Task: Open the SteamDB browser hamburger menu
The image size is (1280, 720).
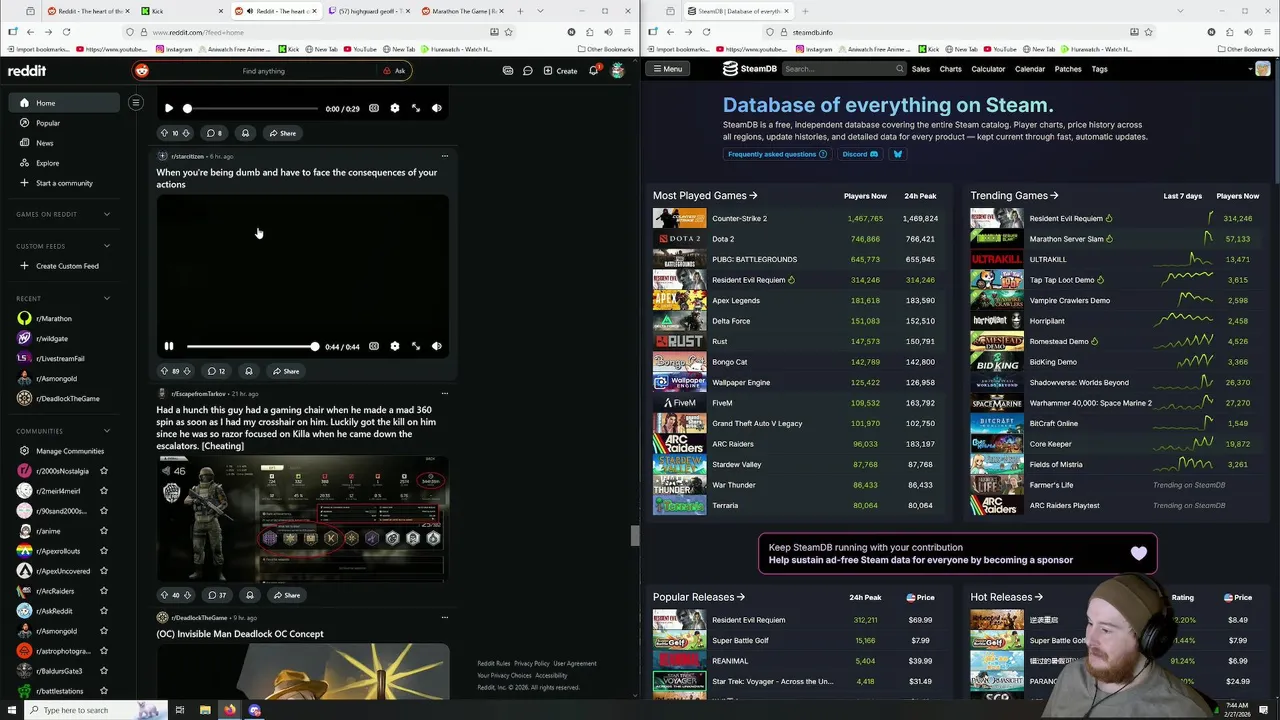Action: click(1266, 32)
